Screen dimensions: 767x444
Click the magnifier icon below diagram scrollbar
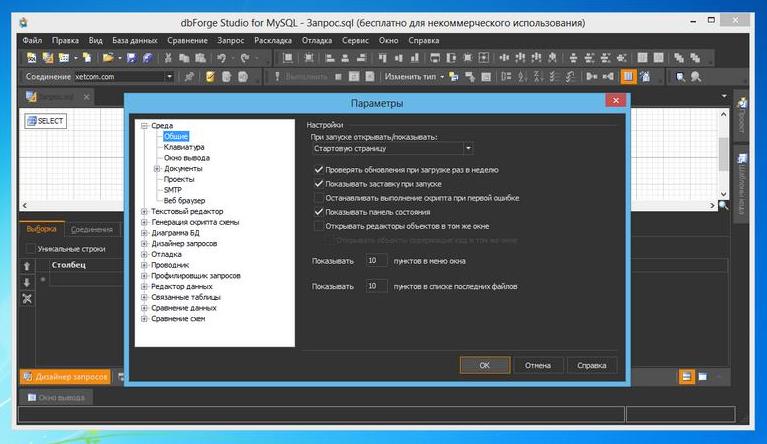tap(723, 206)
